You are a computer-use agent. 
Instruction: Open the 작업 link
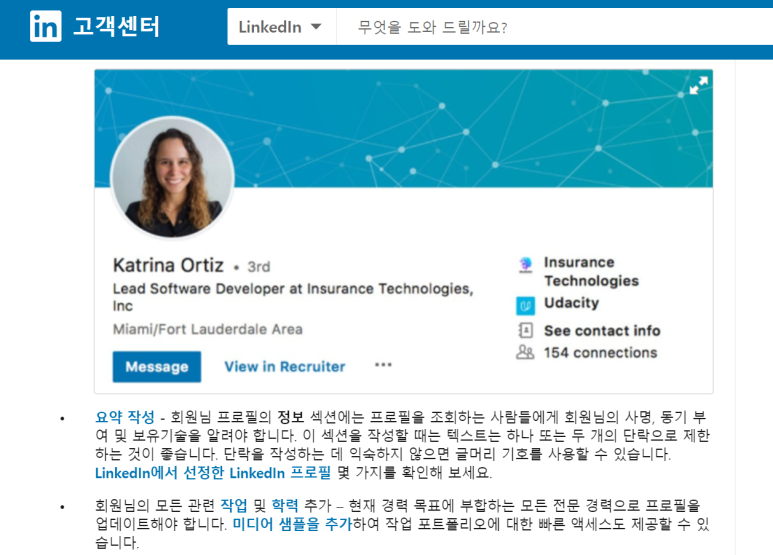coord(234,505)
